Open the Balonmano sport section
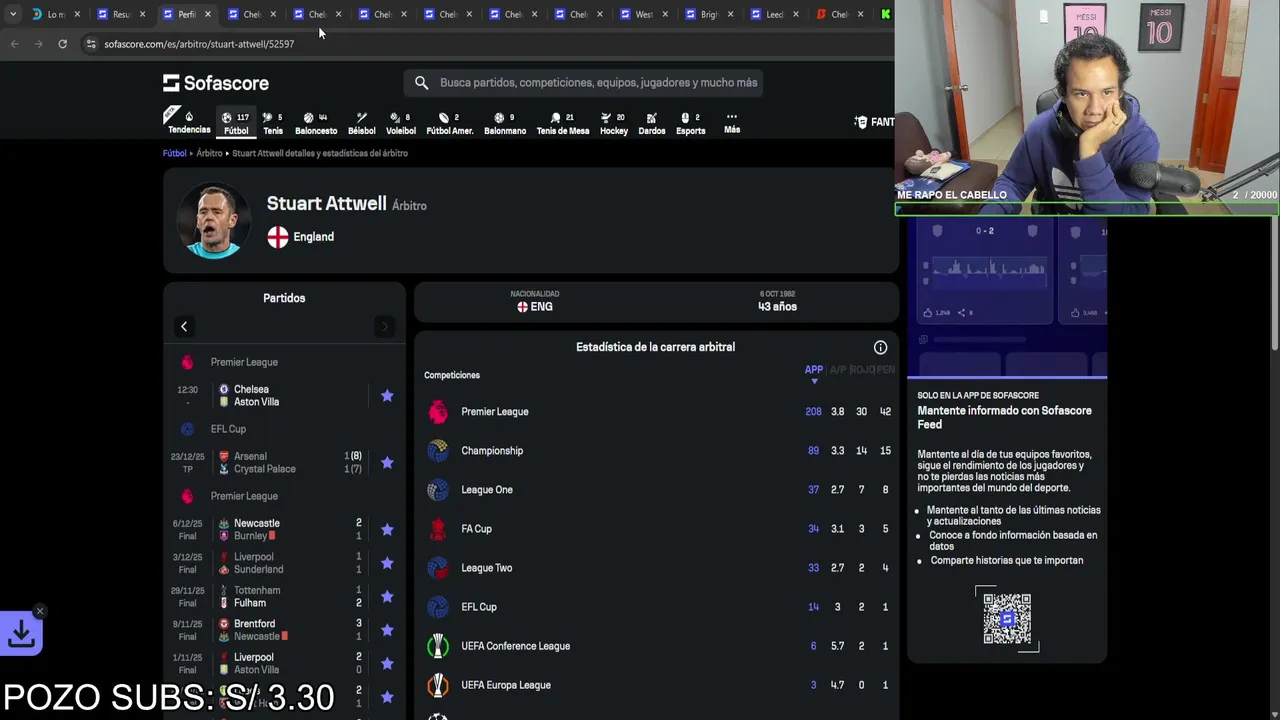 pyautogui.click(x=505, y=123)
